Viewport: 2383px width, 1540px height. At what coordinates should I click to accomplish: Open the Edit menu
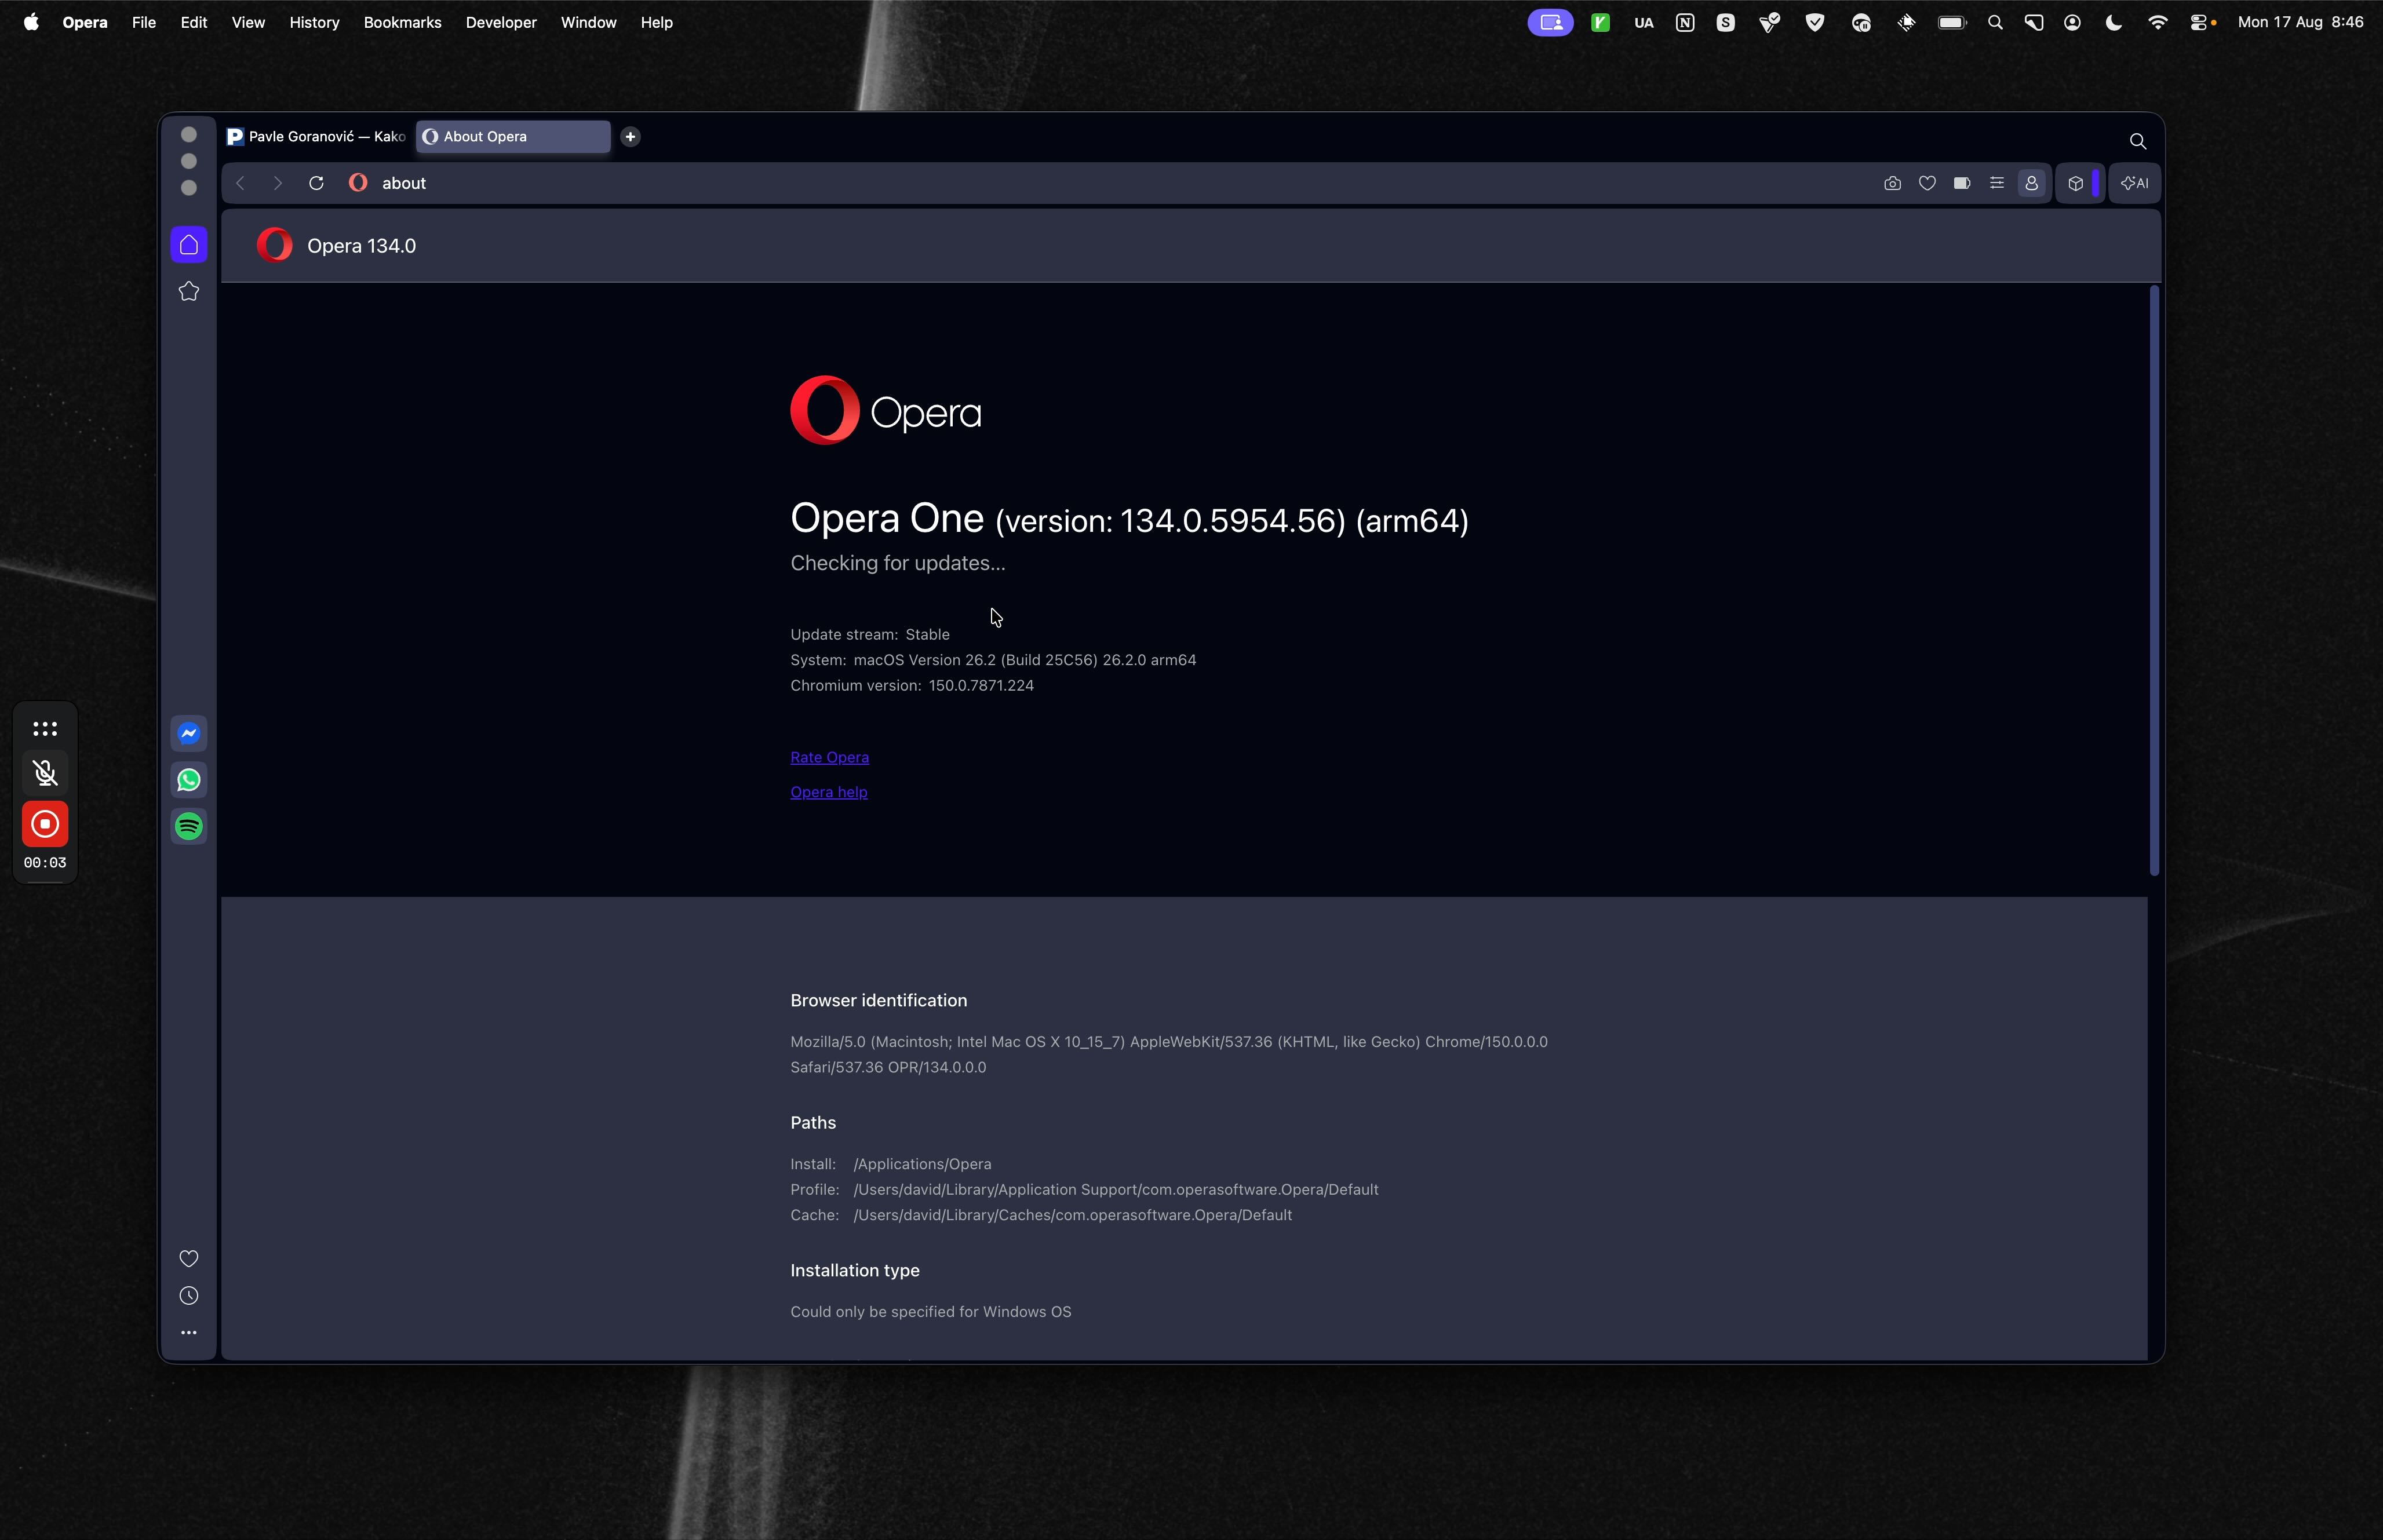(x=194, y=22)
